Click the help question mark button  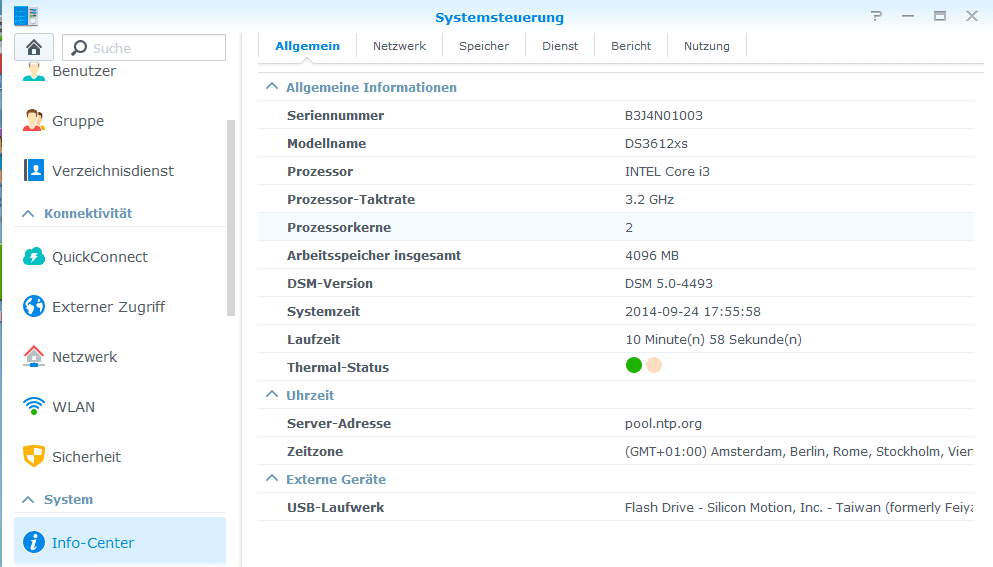coord(877,17)
